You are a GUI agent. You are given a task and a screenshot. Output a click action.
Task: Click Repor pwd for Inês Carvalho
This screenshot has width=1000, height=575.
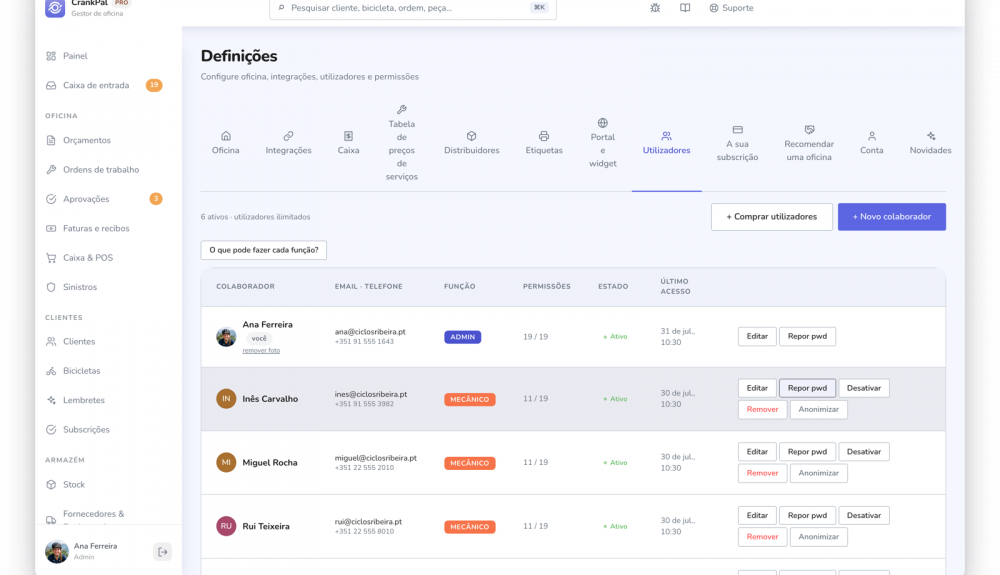(x=807, y=388)
